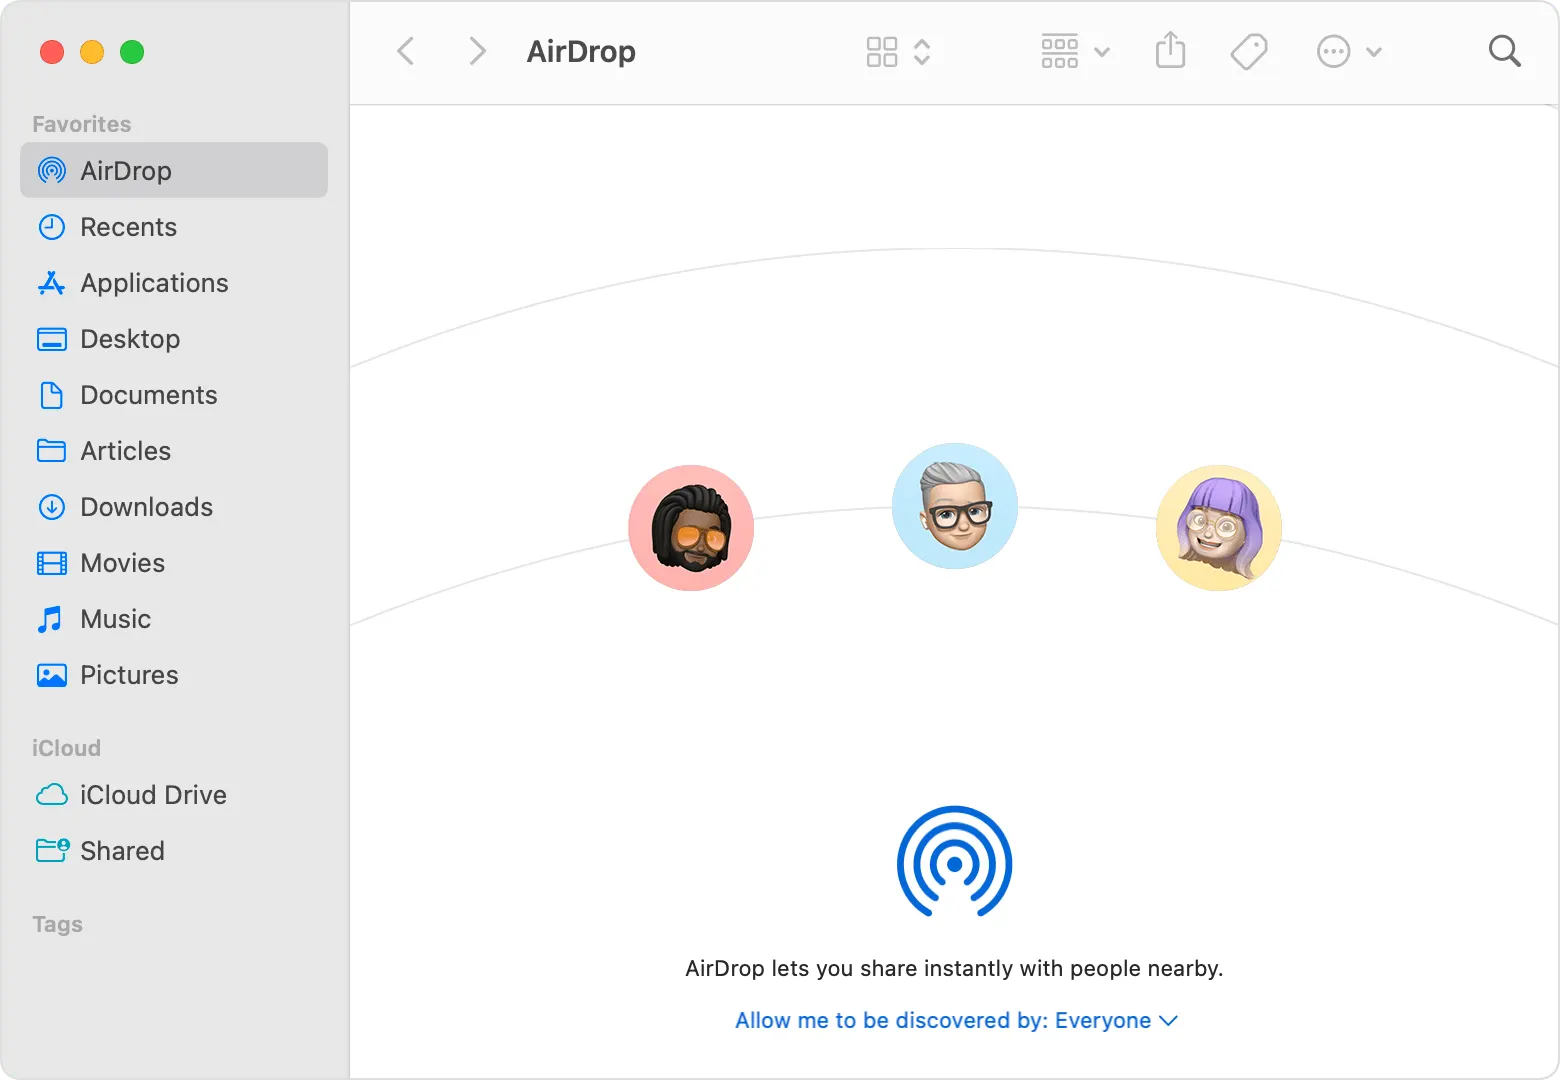Open the view style up-down selector
This screenshot has width=1560, height=1080.
(922, 52)
